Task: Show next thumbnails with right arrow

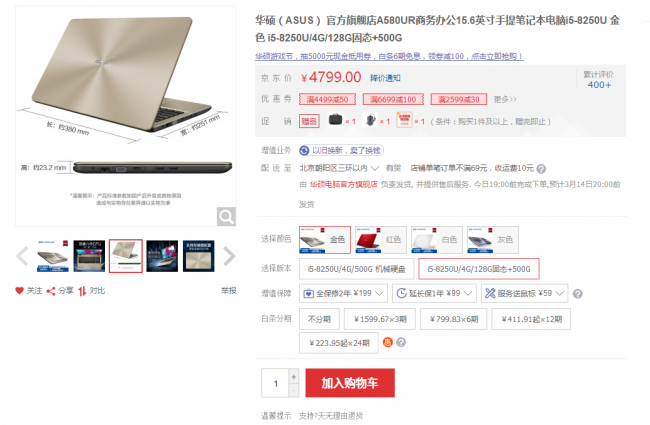Action: 229,256
